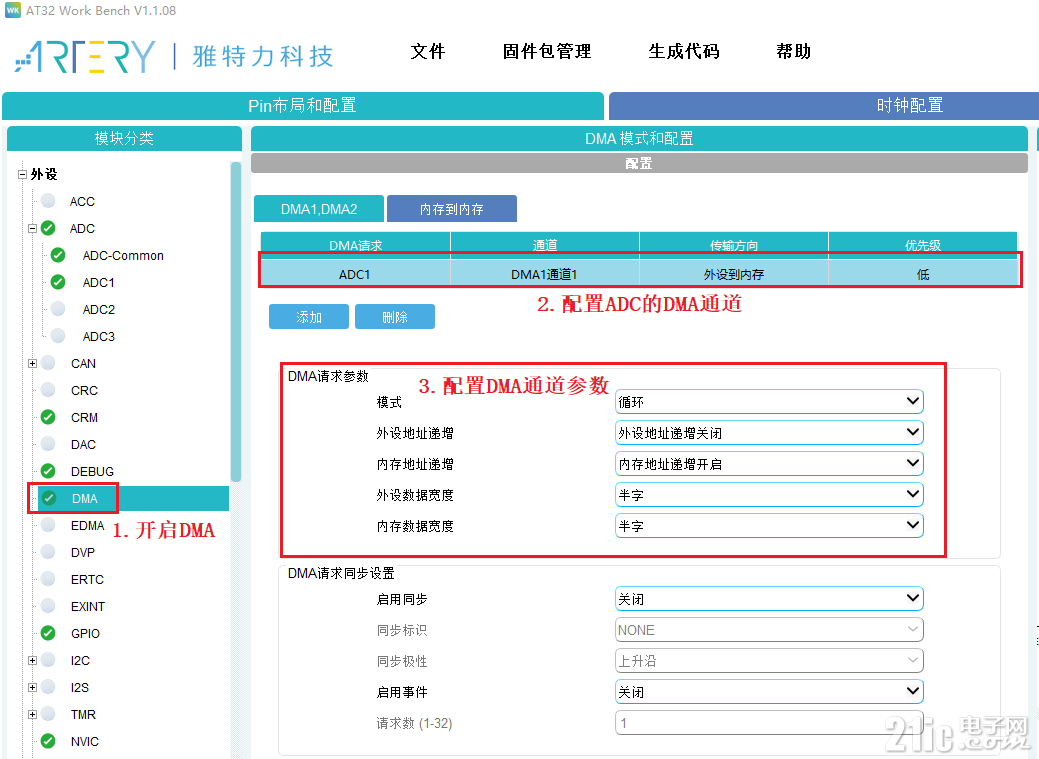Click the DMA1通道1 channel cell
The width and height of the screenshot is (1039, 759).
(545, 274)
